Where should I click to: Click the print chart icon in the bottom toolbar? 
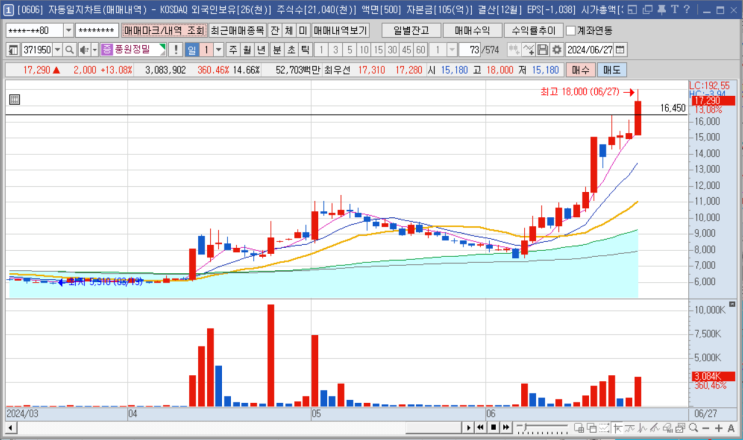pos(680,428)
